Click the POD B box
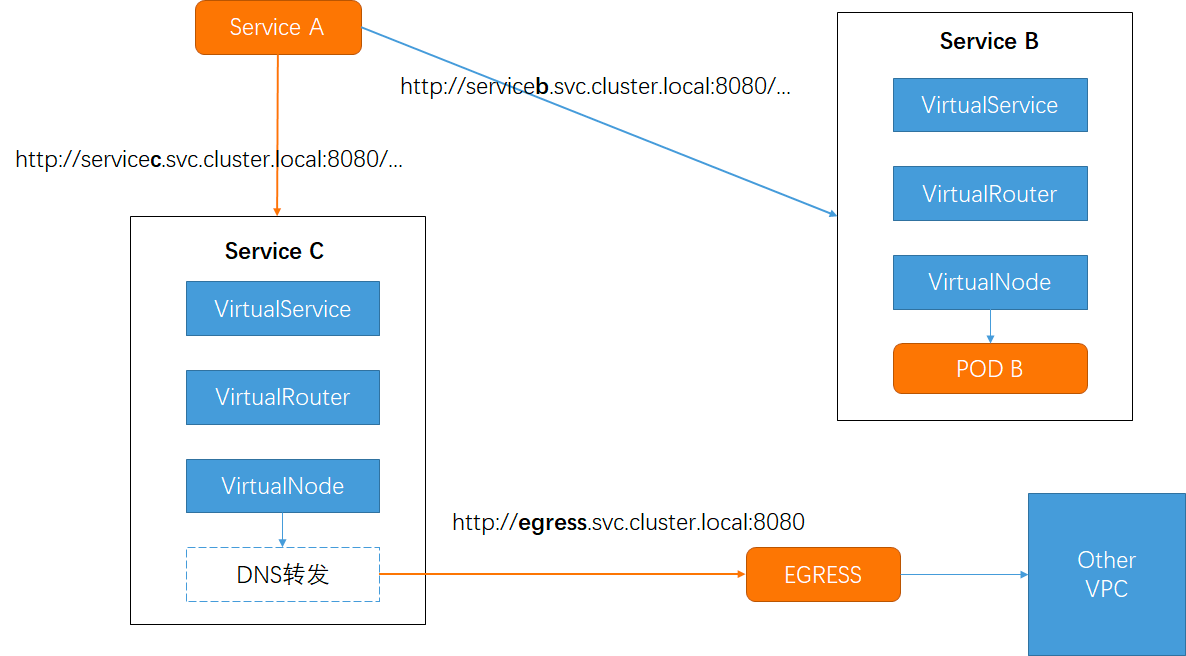The width and height of the screenshot is (1186, 656). [x=990, y=368]
